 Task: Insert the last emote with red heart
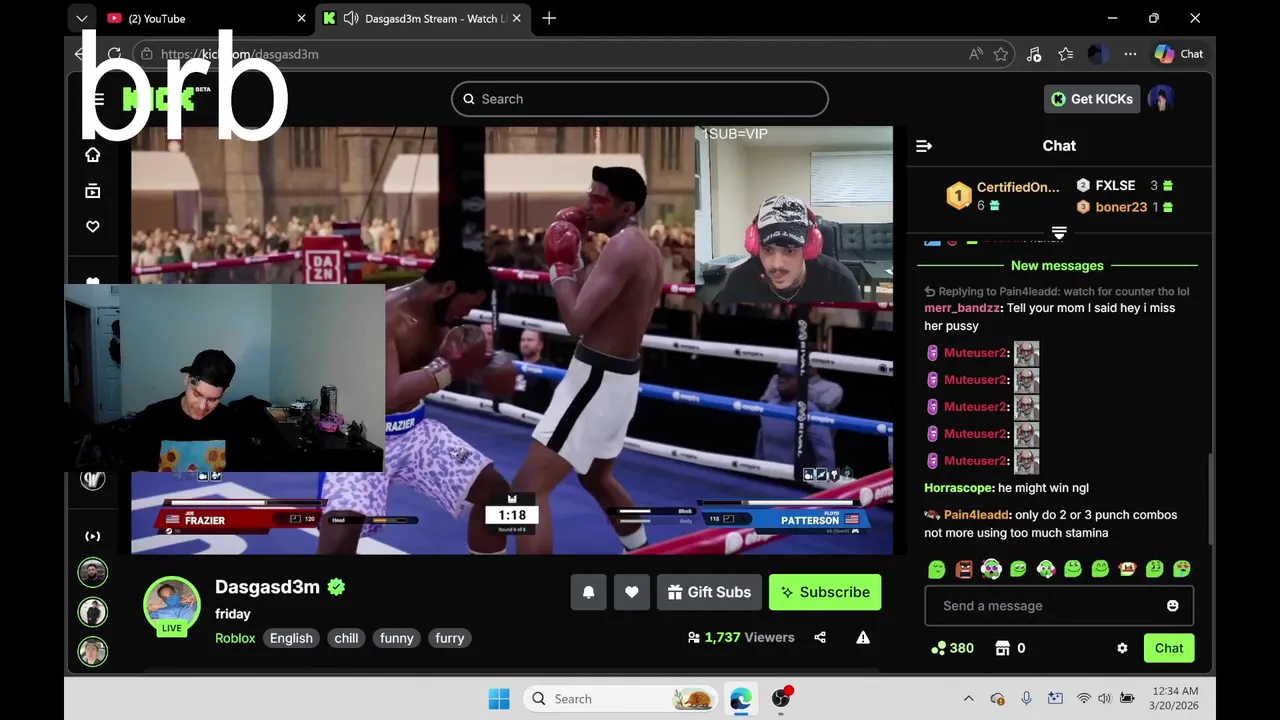(1182, 569)
